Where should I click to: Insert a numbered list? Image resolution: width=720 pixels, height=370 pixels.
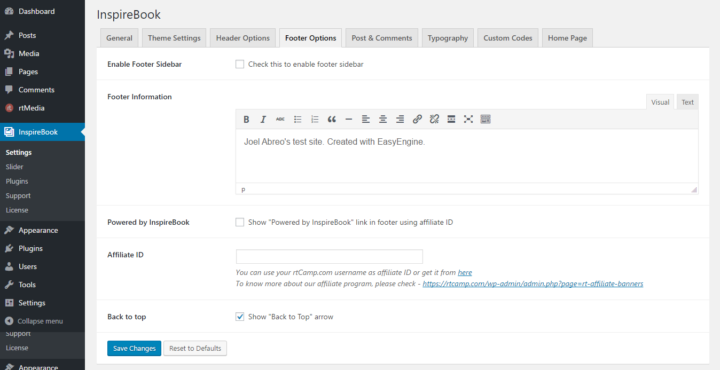(315, 119)
